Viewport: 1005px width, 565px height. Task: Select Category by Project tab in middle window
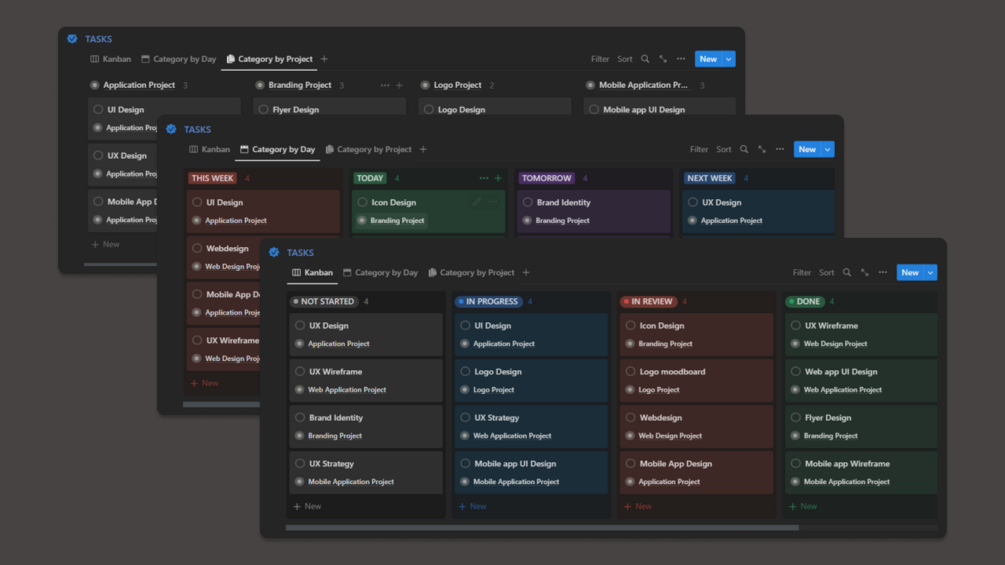[x=369, y=149]
